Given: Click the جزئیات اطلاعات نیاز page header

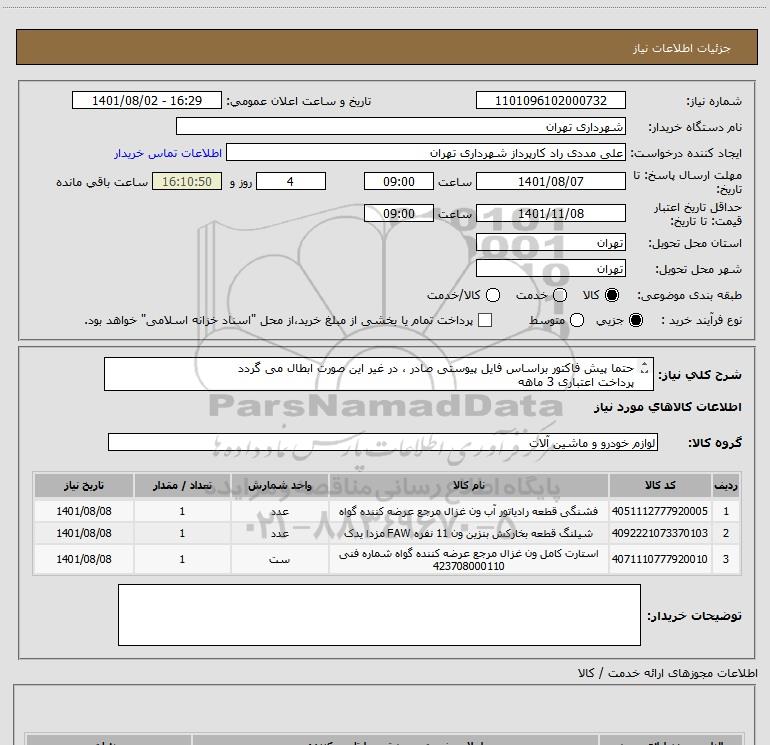Looking at the screenshot, I should pos(682,48).
